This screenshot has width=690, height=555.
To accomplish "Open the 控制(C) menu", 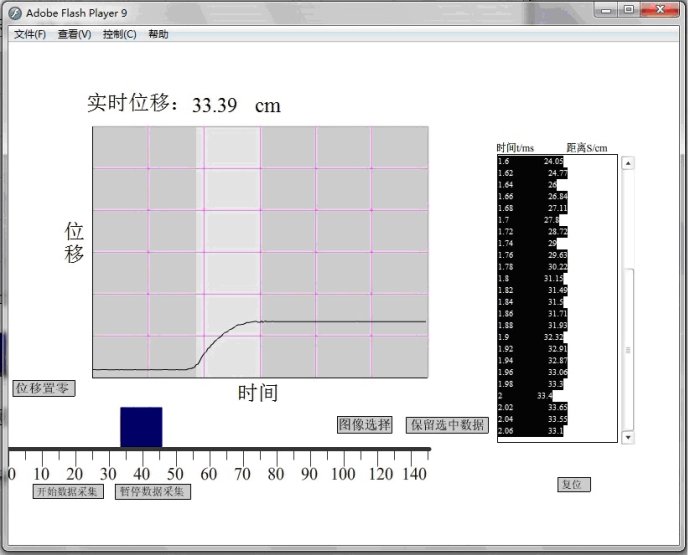I will point(119,34).
